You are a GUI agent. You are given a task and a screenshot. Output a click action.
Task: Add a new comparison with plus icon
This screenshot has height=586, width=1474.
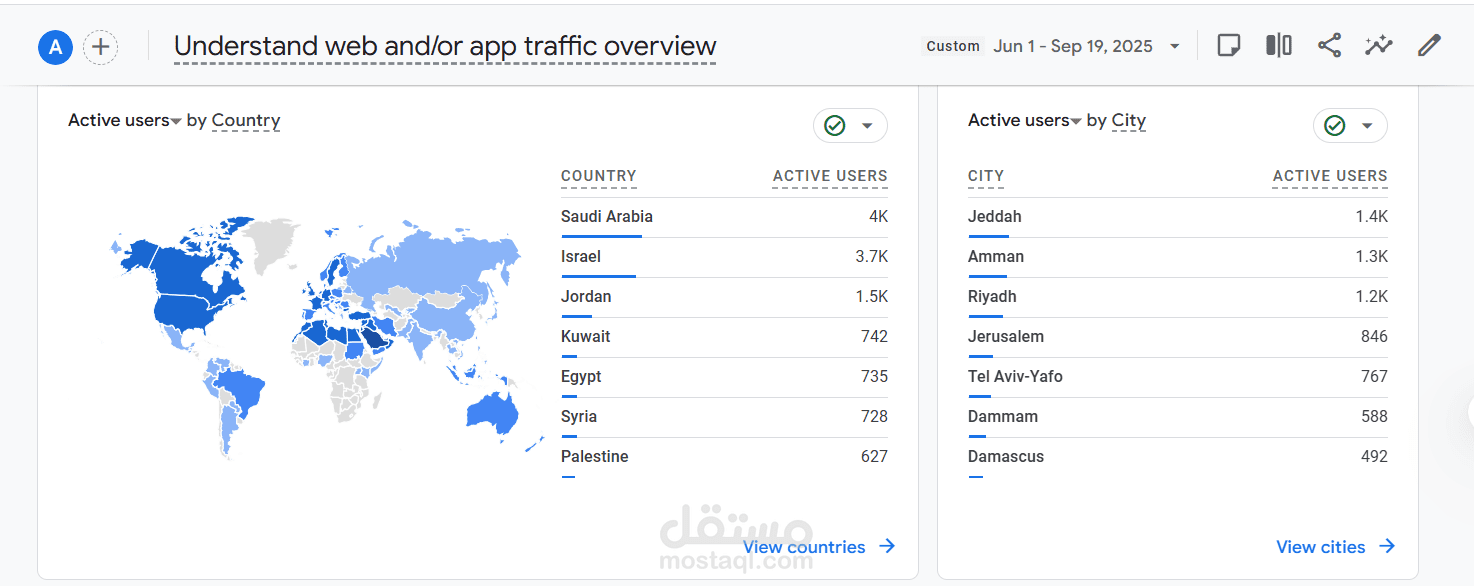pos(100,47)
